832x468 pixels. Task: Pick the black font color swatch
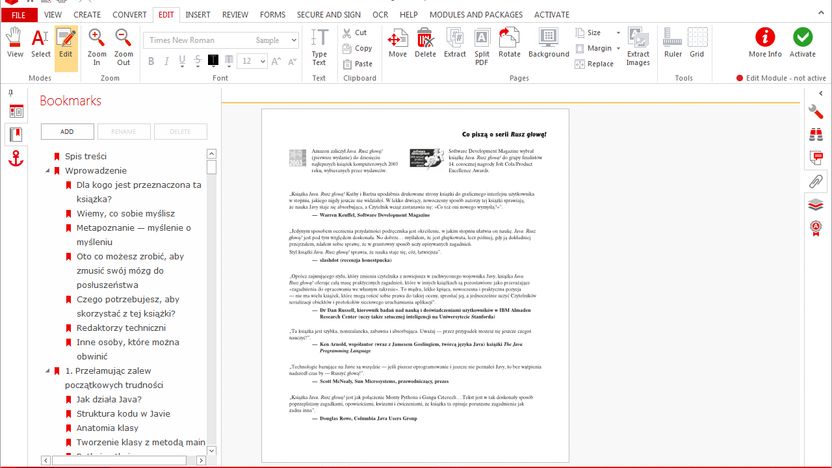(213, 60)
